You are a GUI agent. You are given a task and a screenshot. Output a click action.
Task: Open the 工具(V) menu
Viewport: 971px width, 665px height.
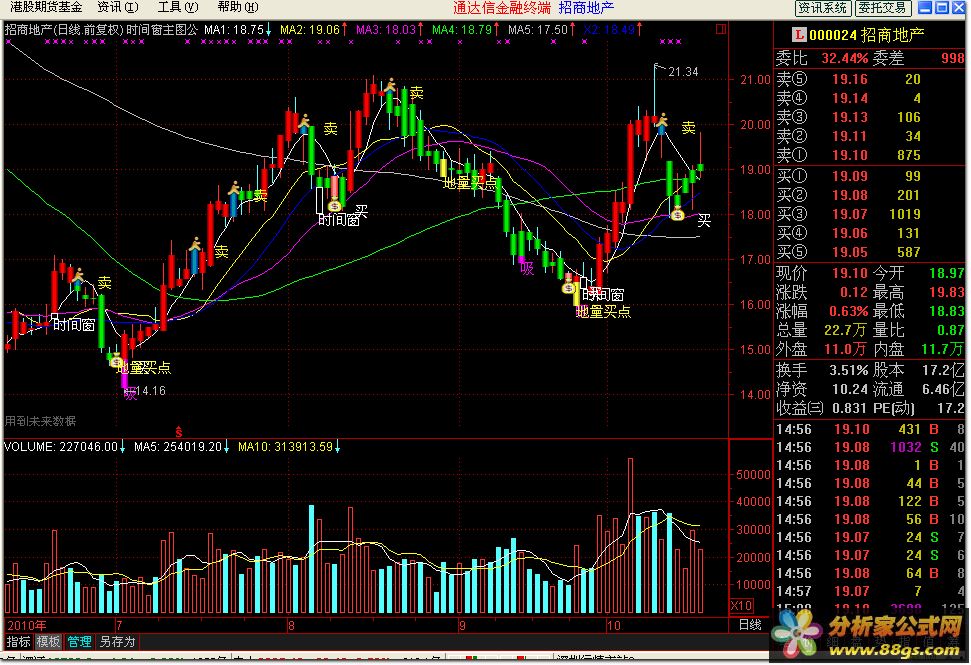178,7
